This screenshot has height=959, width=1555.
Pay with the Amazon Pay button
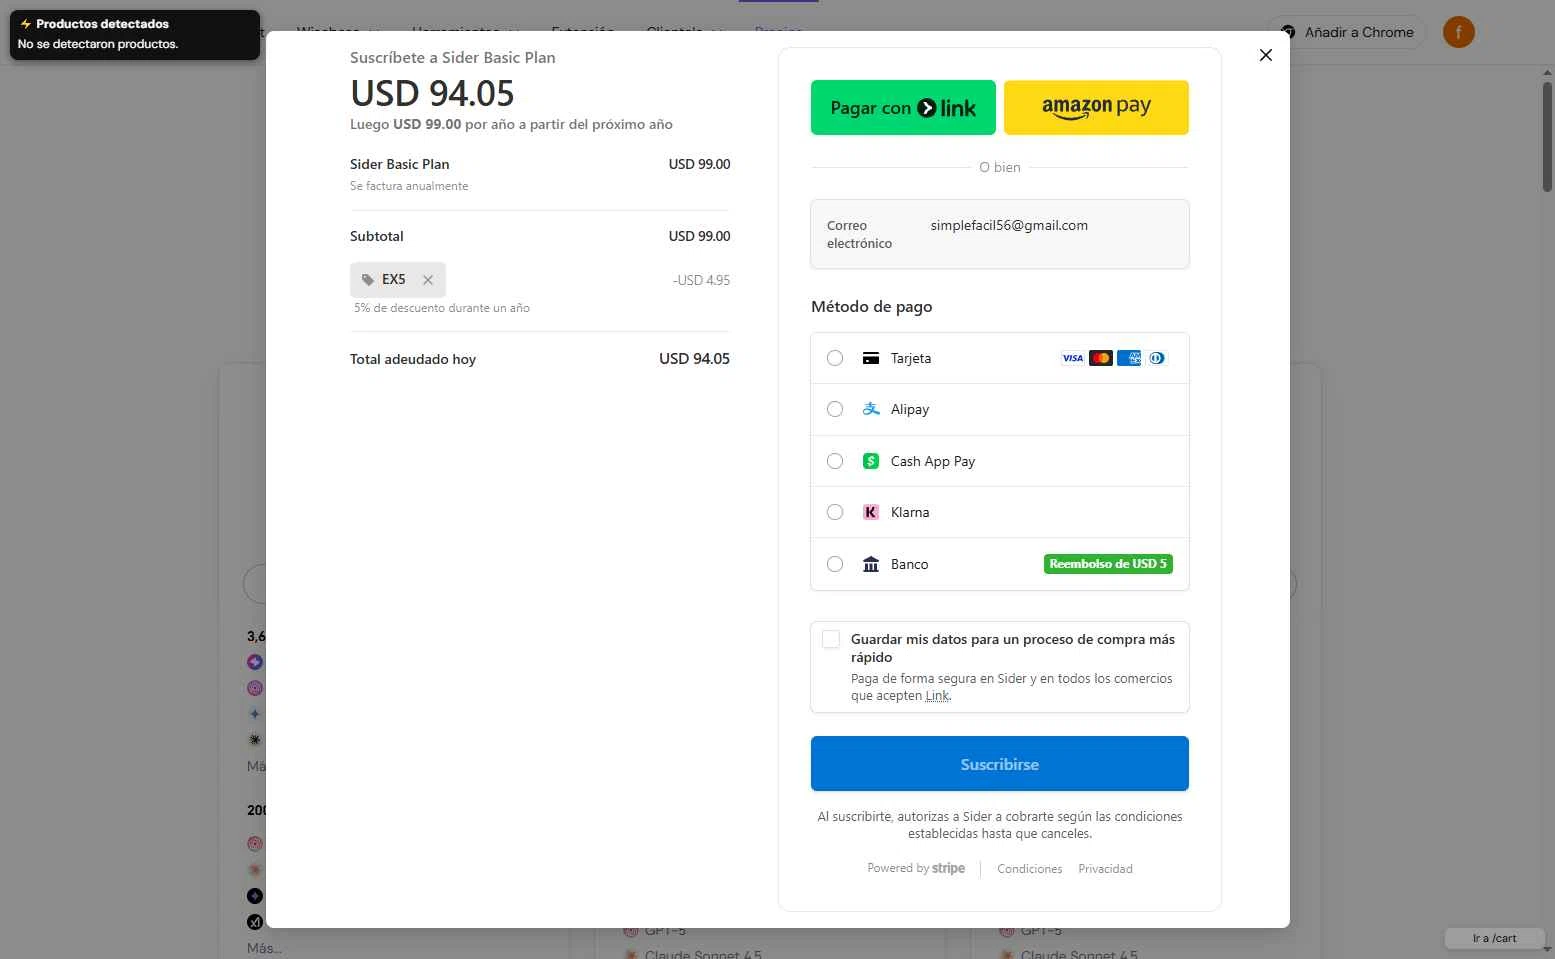click(1096, 107)
